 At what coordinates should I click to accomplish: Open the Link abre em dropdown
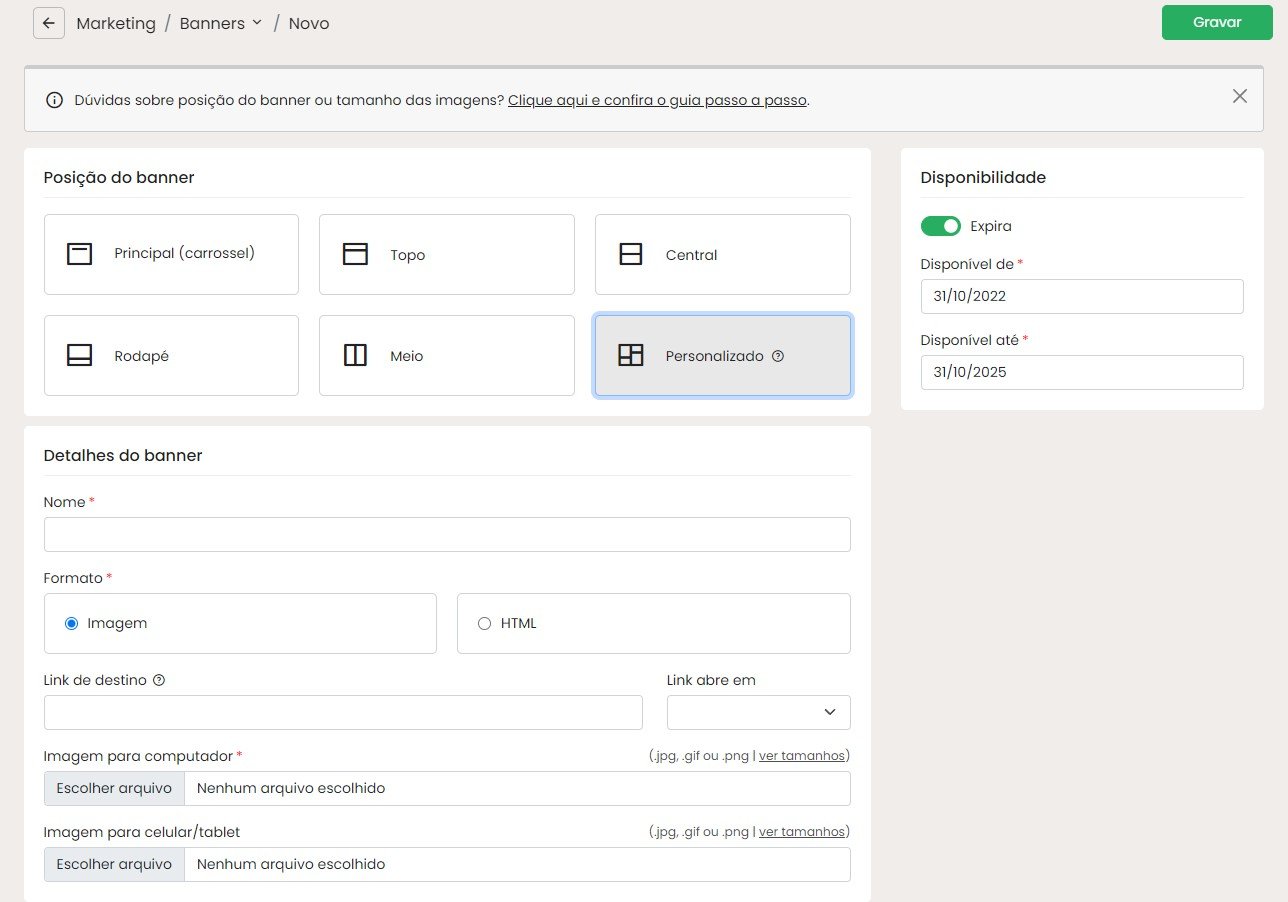(x=759, y=712)
